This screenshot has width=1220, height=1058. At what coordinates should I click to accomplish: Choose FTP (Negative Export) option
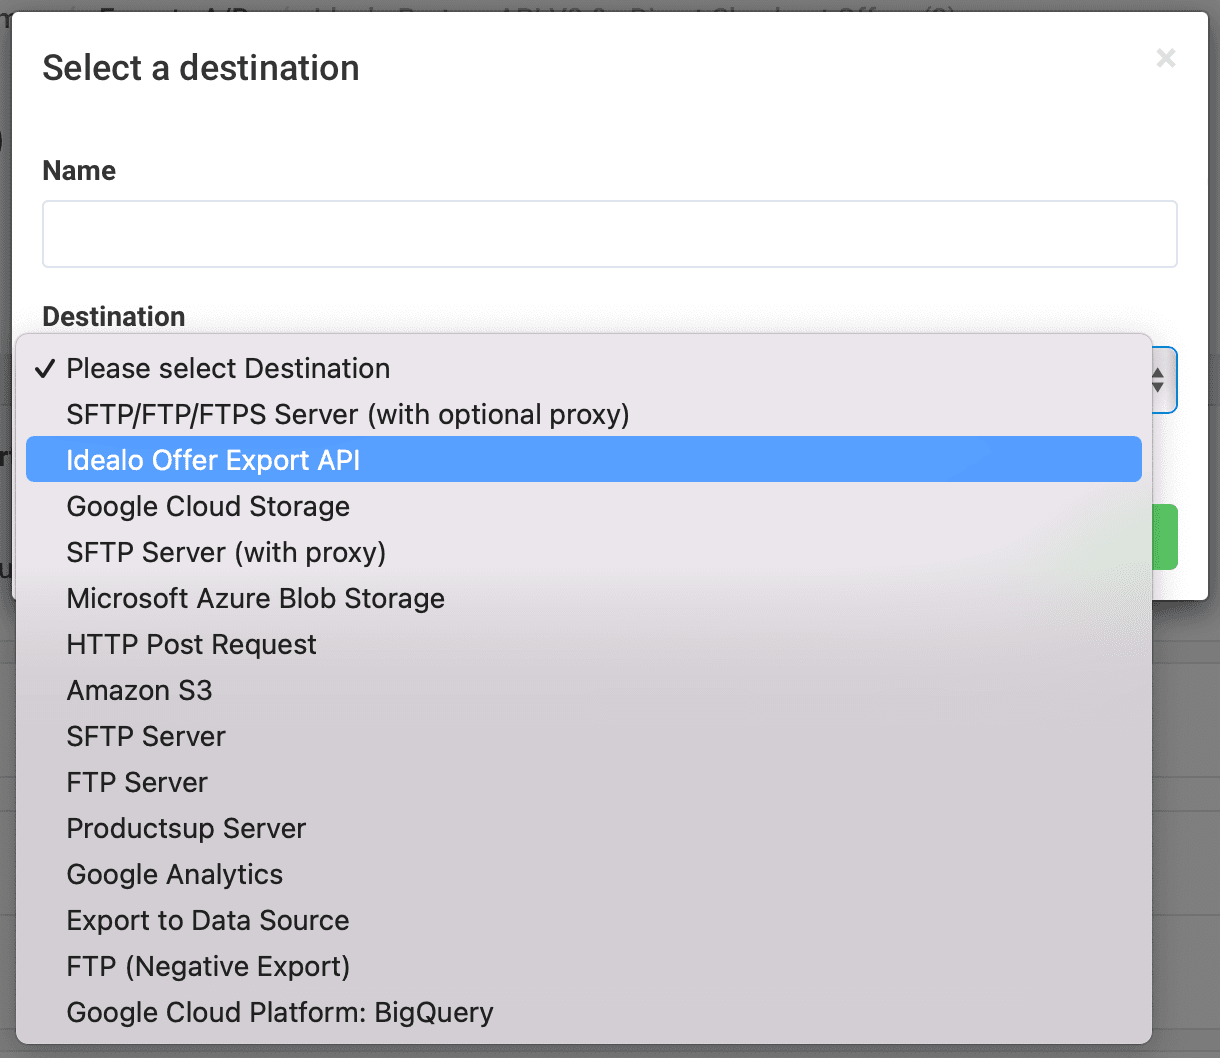pyautogui.click(x=208, y=967)
